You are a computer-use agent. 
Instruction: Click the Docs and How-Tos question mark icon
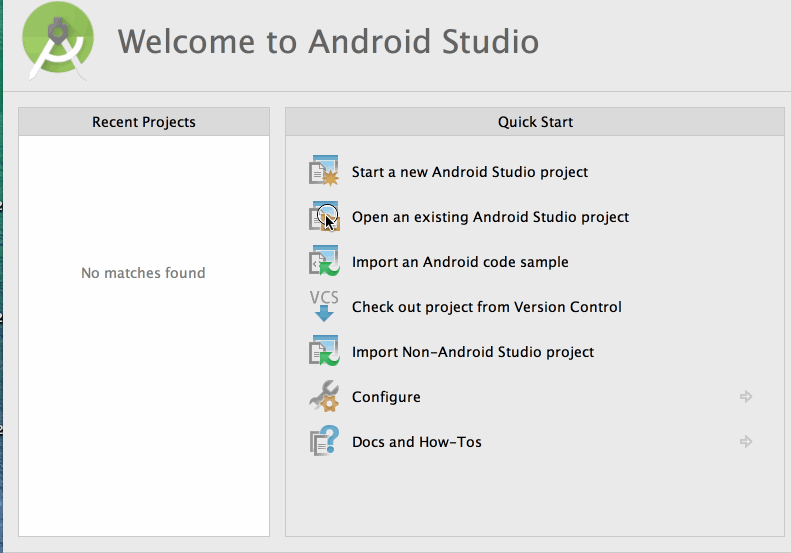click(324, 442)
